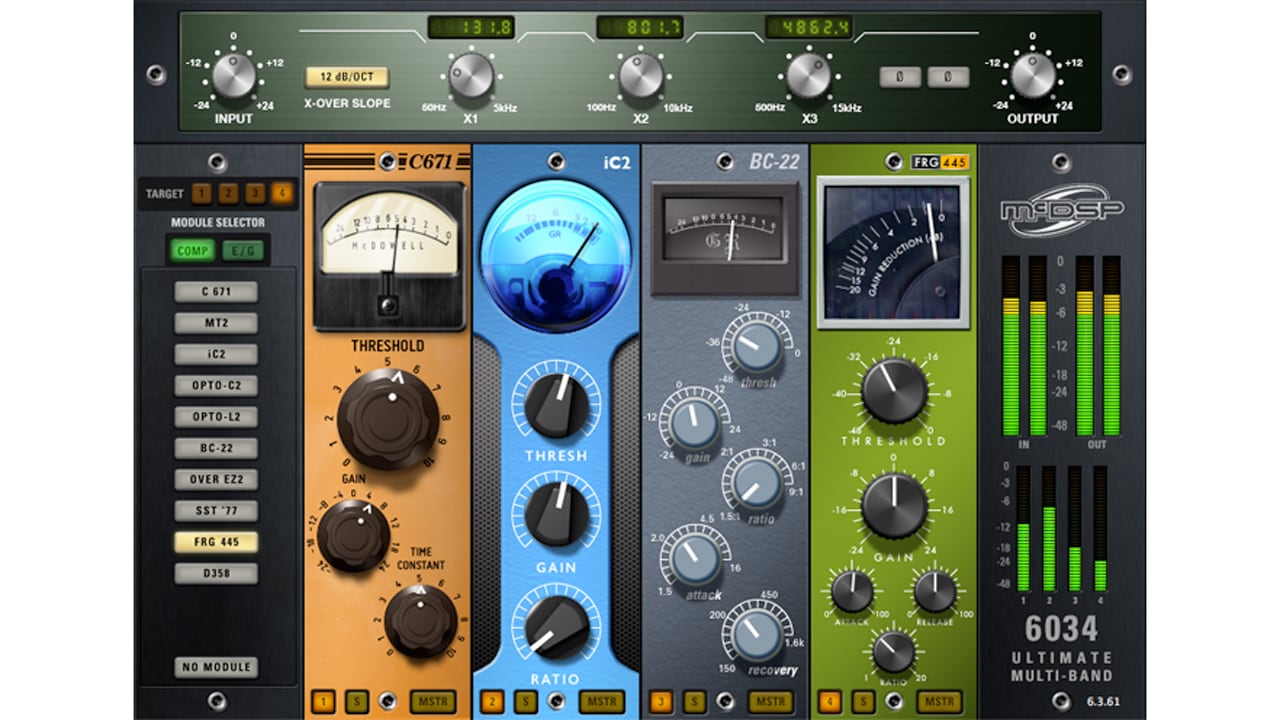1280x720 pixels.
Task: Adjust the FRG 445 ATTACK knob
Action: point(852,591)
